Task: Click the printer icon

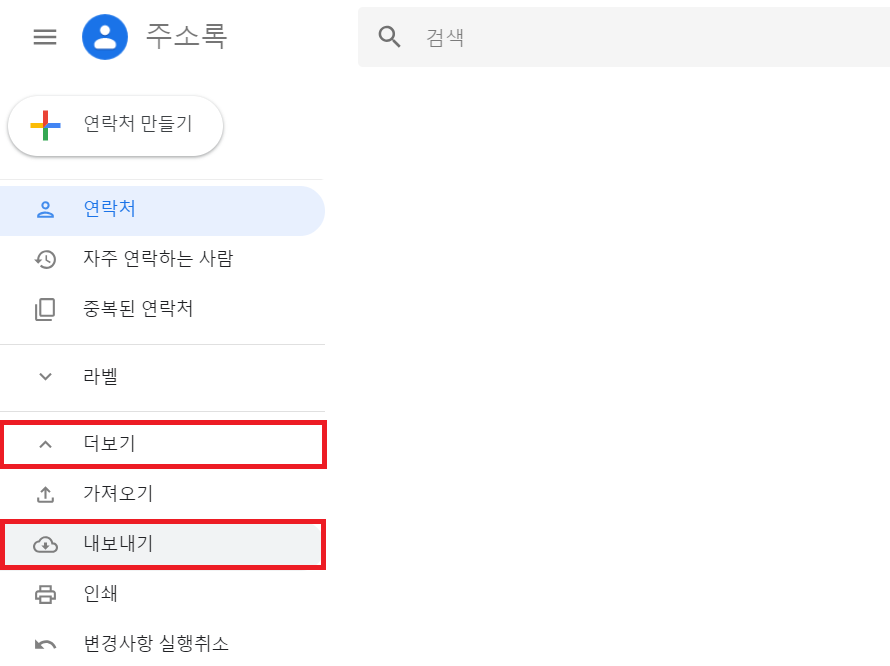Action: coord(45,594)
